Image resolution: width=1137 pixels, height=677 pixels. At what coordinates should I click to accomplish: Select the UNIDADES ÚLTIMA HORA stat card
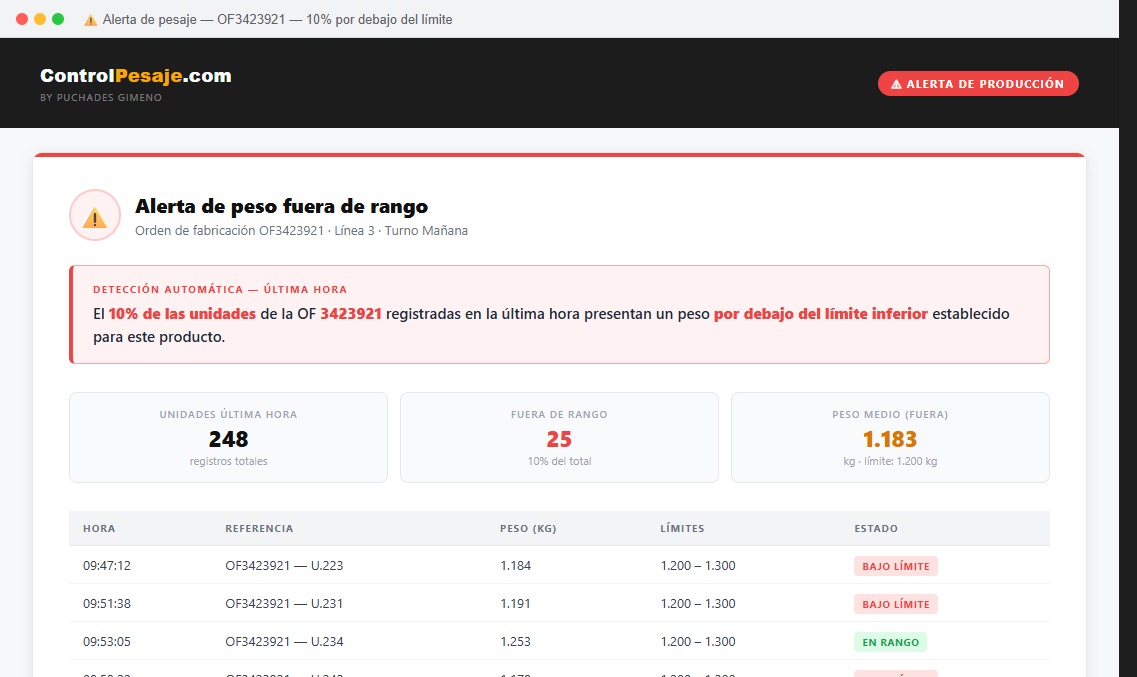(x=228, y=437)
